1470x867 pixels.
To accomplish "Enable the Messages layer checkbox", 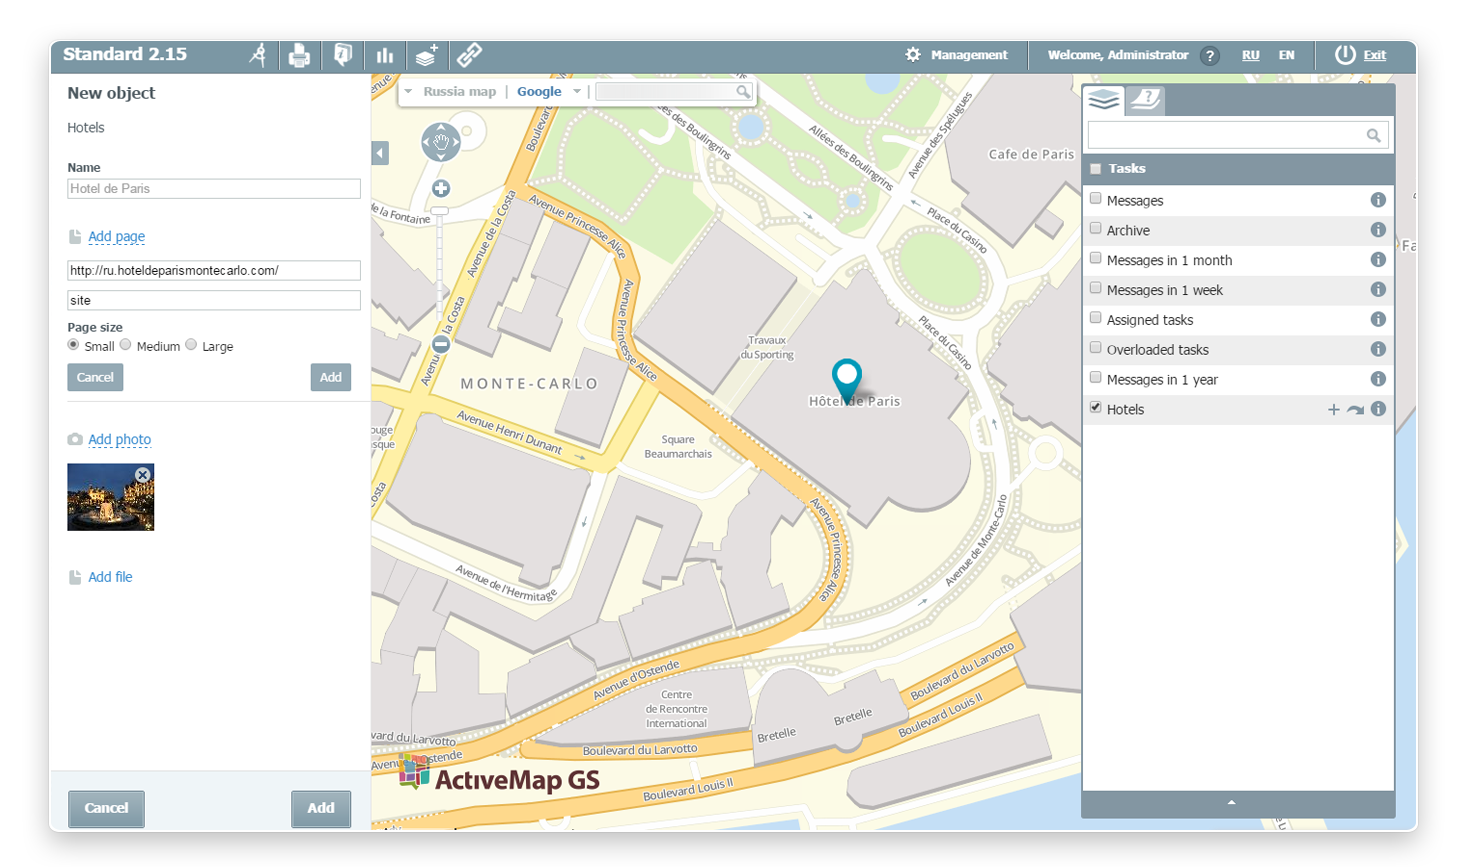I will pos(1096,199).
